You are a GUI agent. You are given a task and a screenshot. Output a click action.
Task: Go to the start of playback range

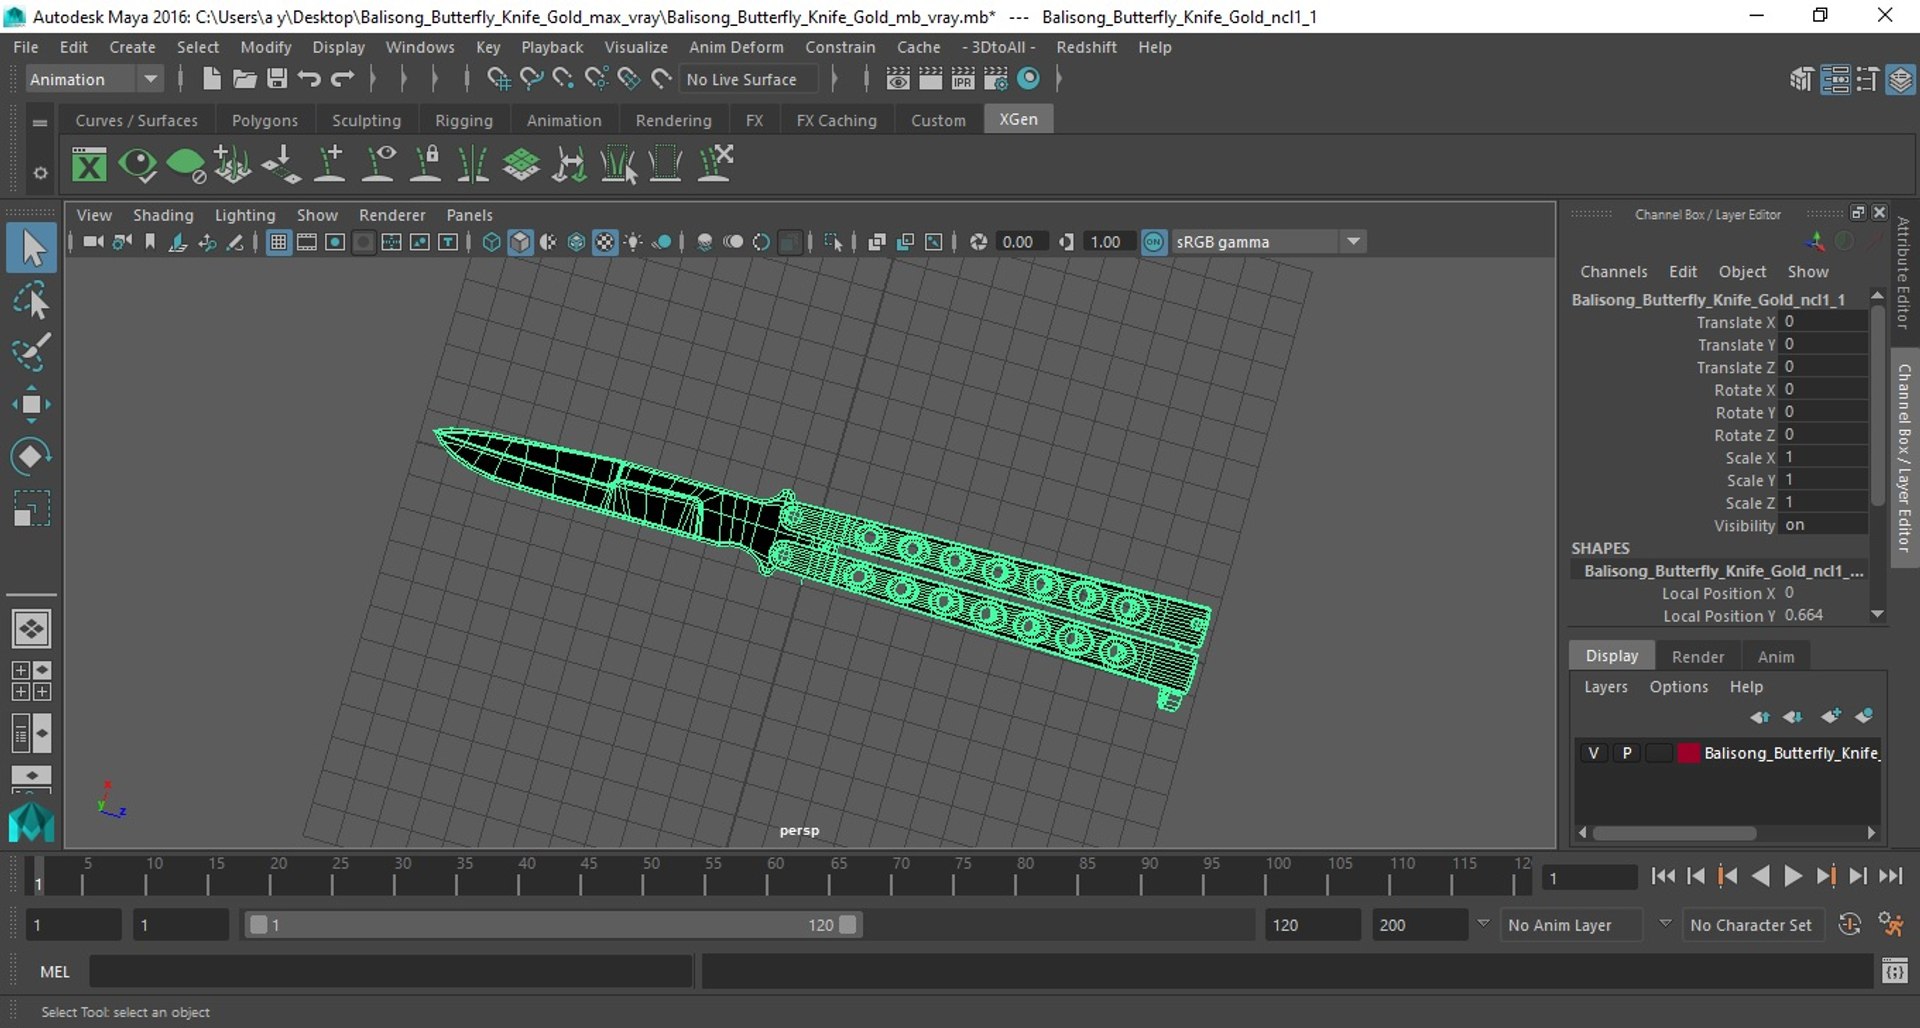[1663, 876]
